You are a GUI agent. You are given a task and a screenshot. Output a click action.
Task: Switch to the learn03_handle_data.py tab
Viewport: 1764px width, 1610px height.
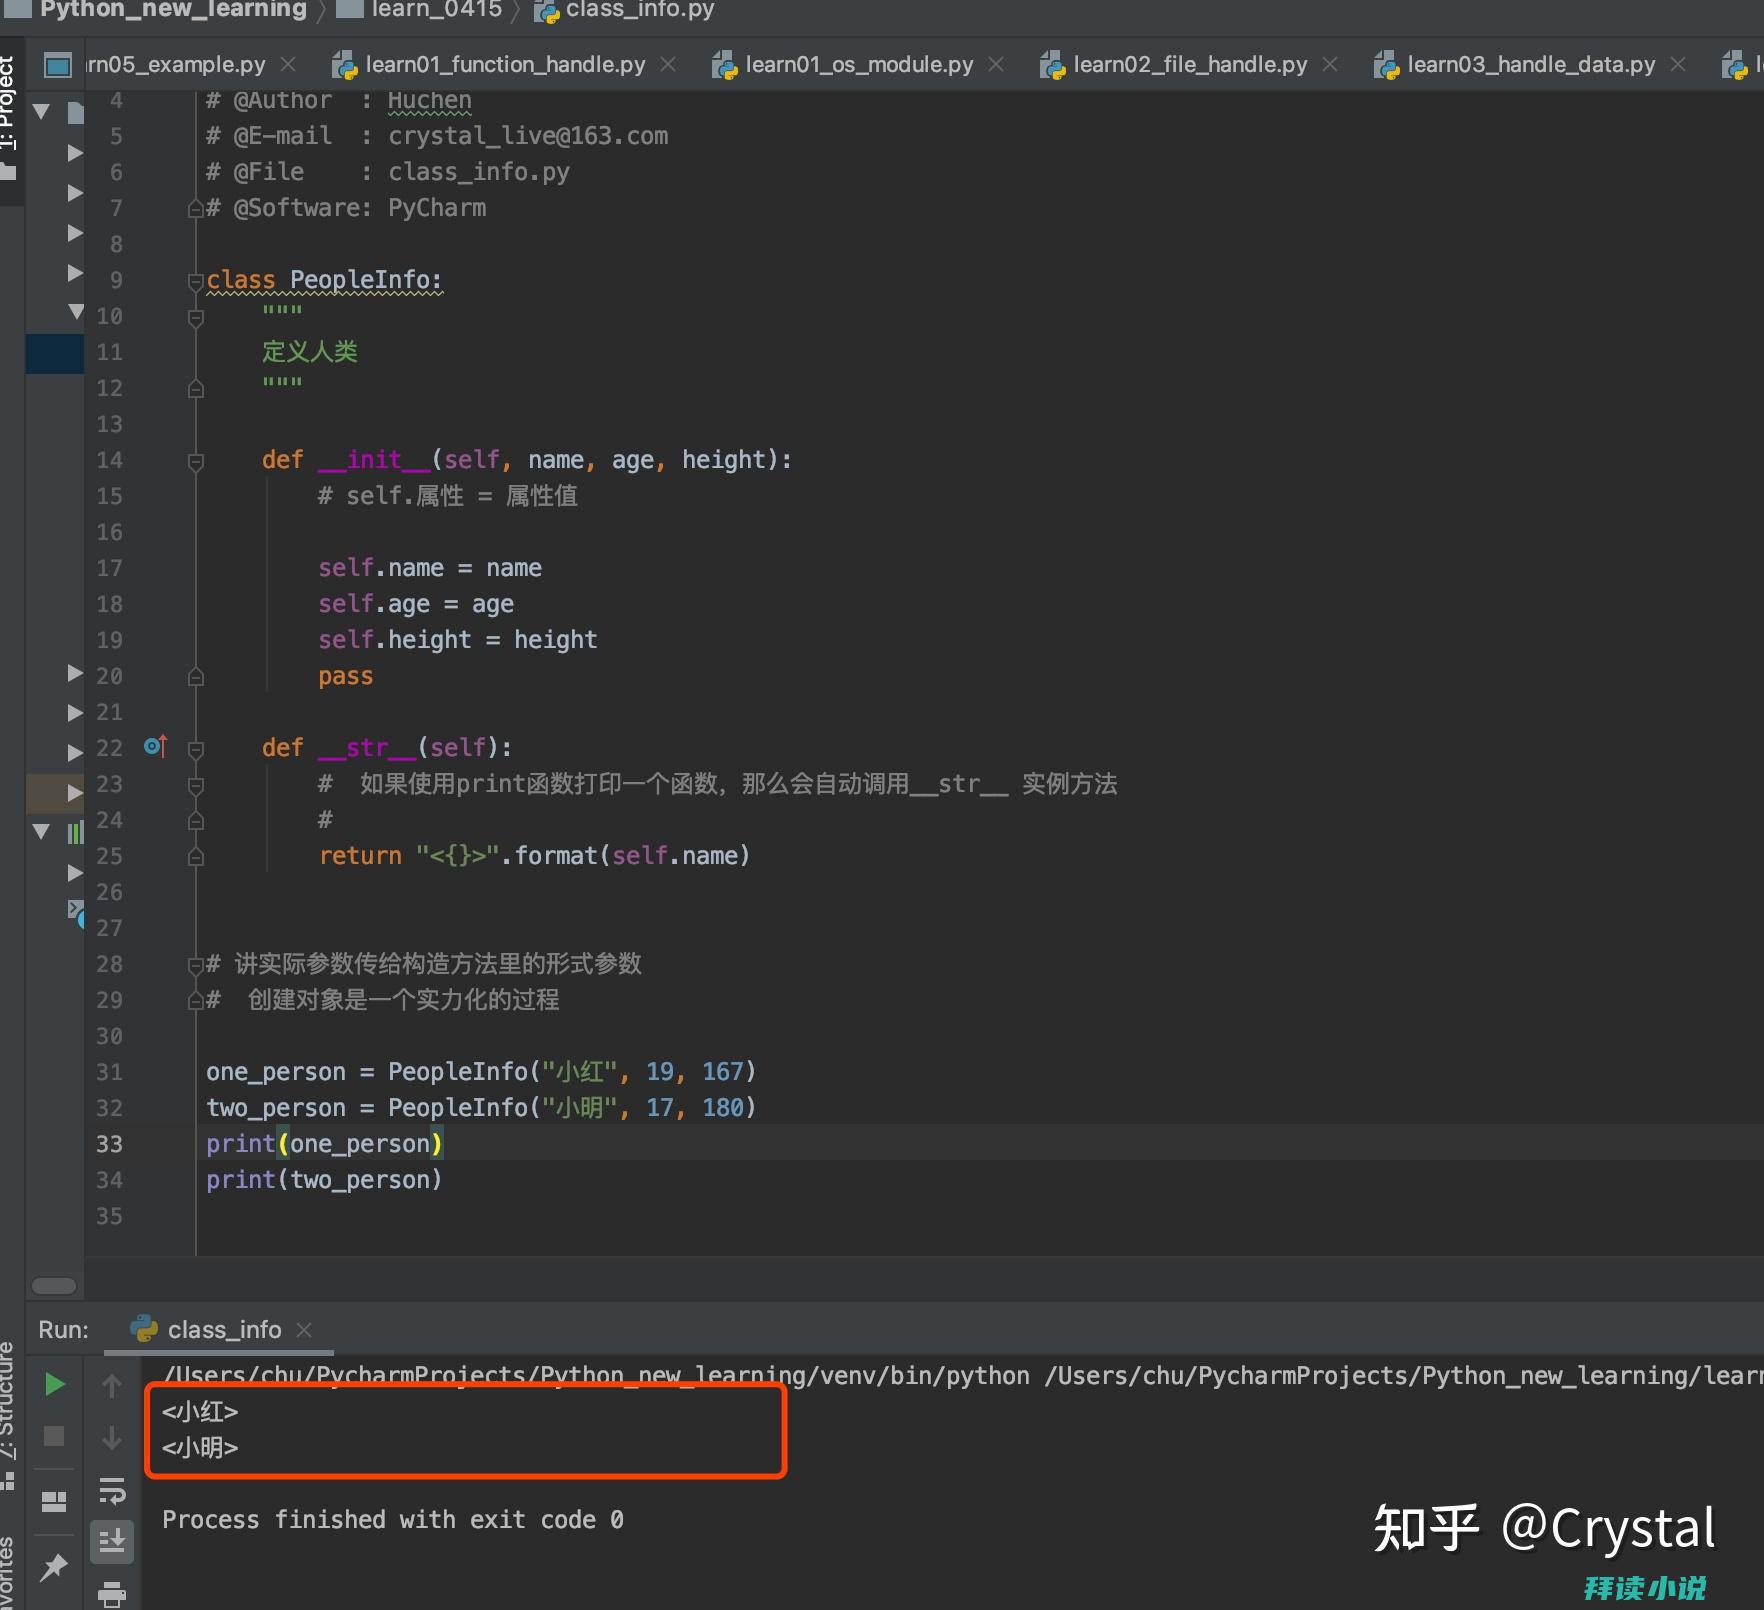1531,65
